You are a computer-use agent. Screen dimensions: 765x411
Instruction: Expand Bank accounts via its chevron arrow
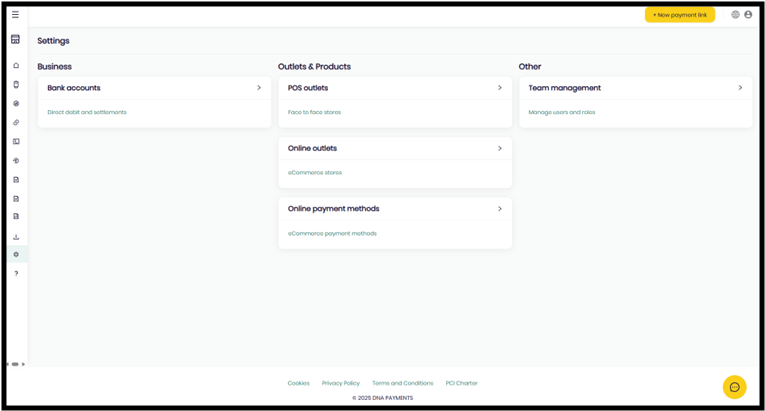click(x=259, y=88)
